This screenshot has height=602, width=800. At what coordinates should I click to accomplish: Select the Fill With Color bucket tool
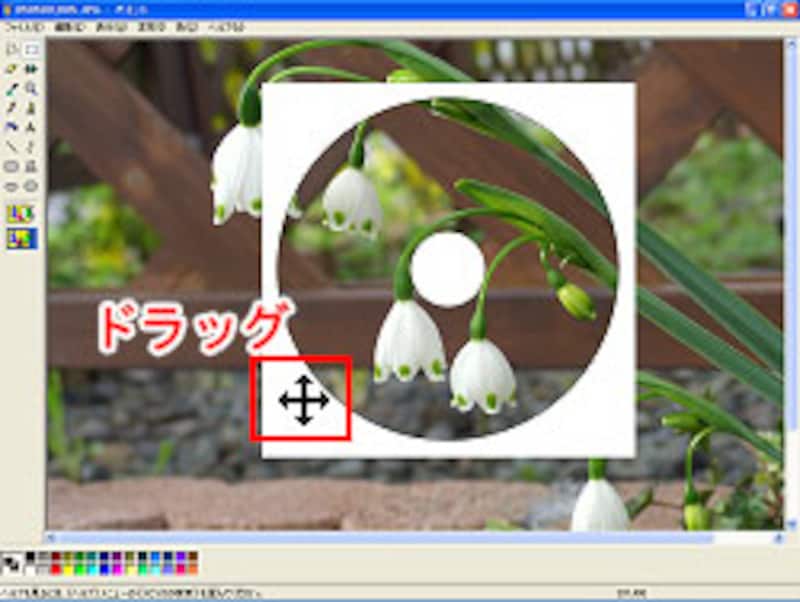32,69
